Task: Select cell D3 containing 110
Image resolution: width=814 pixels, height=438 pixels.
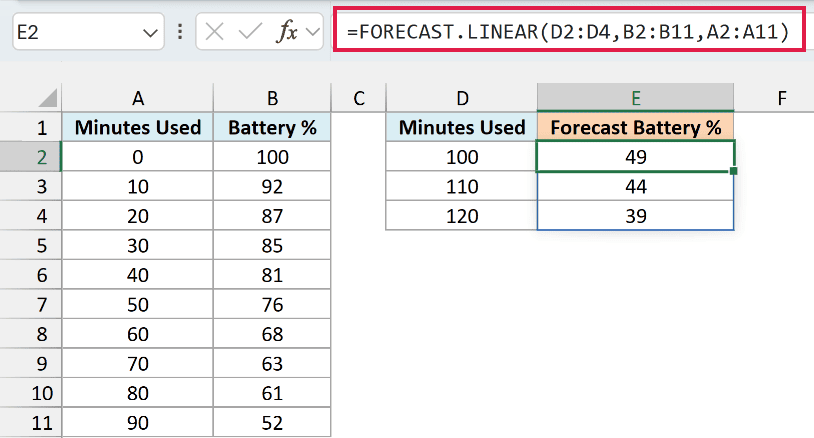Action: coord(462,186)
